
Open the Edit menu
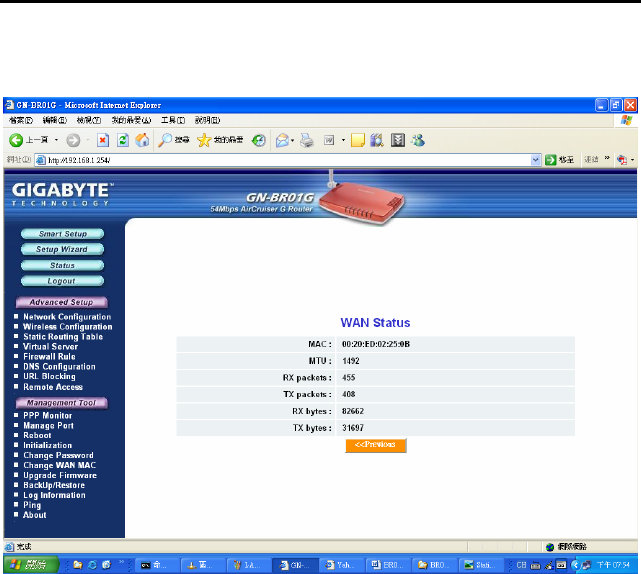(55, 120)
